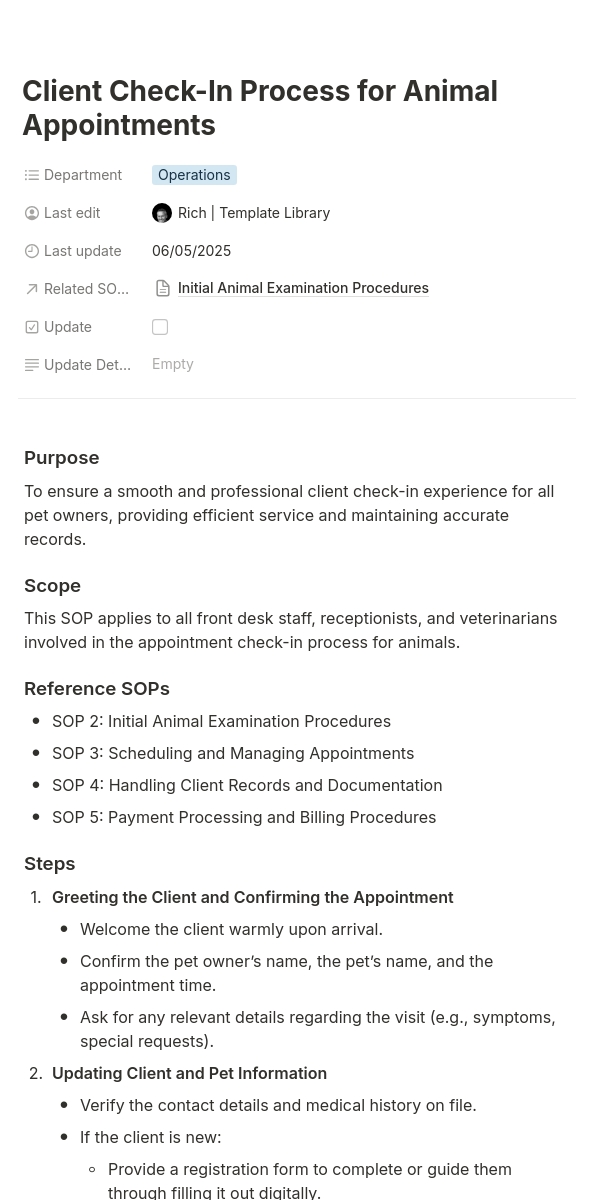Click the Last update clock icon
Screen dimensions: 600x1200
pyautogui.click(x=32, y=251)
